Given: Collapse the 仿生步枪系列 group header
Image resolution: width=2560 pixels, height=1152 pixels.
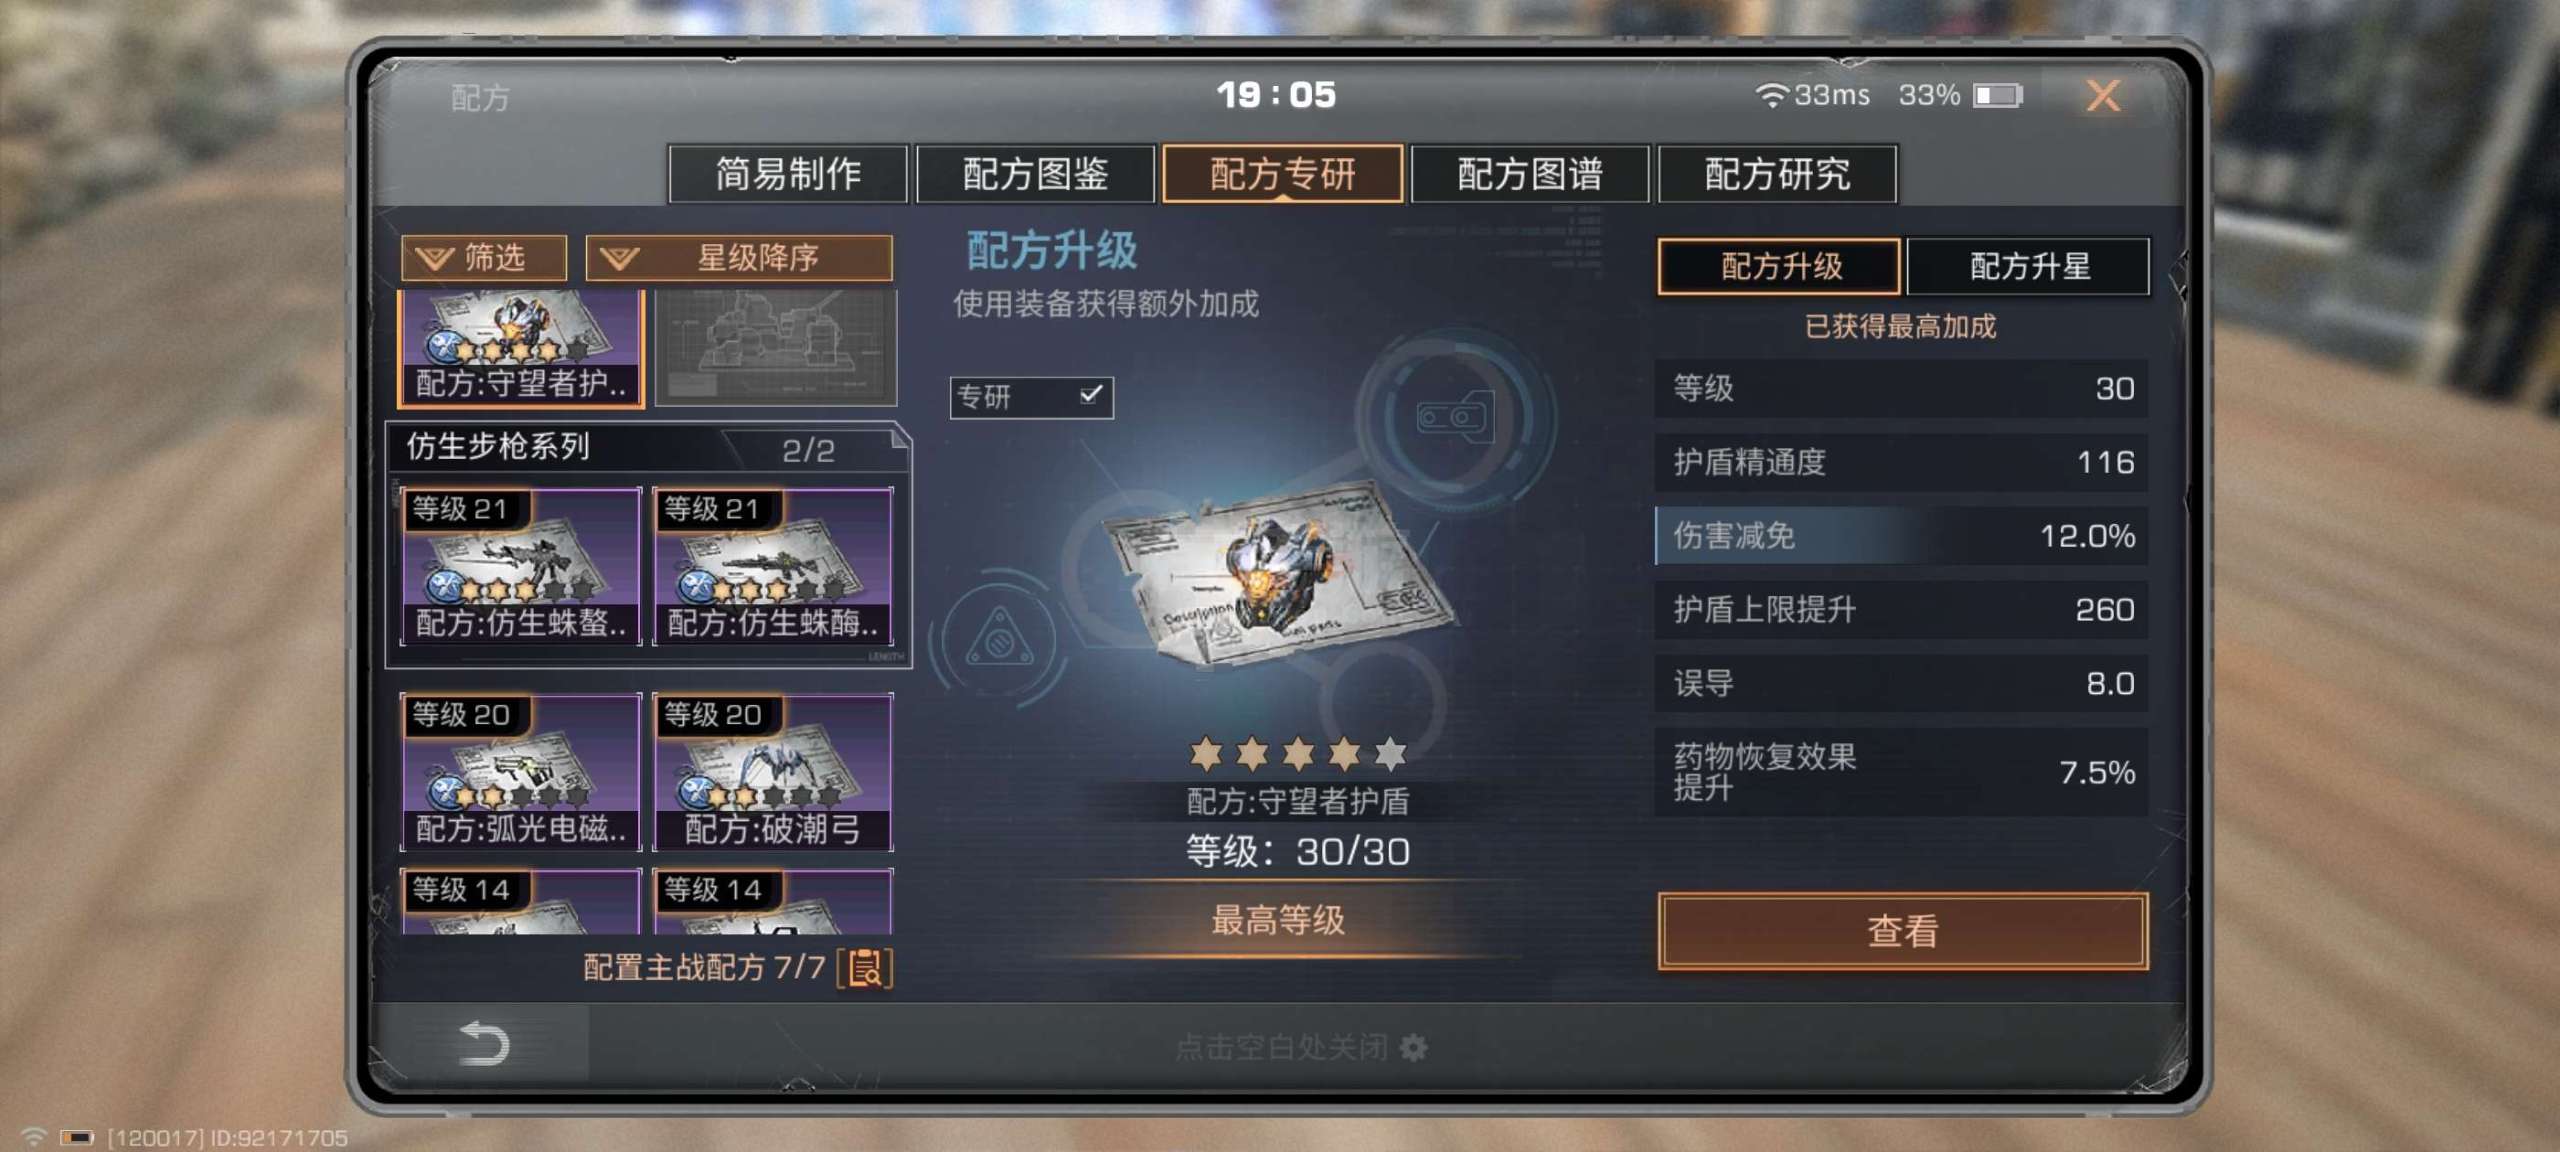Looking at the screenshot, I should 648,447.
